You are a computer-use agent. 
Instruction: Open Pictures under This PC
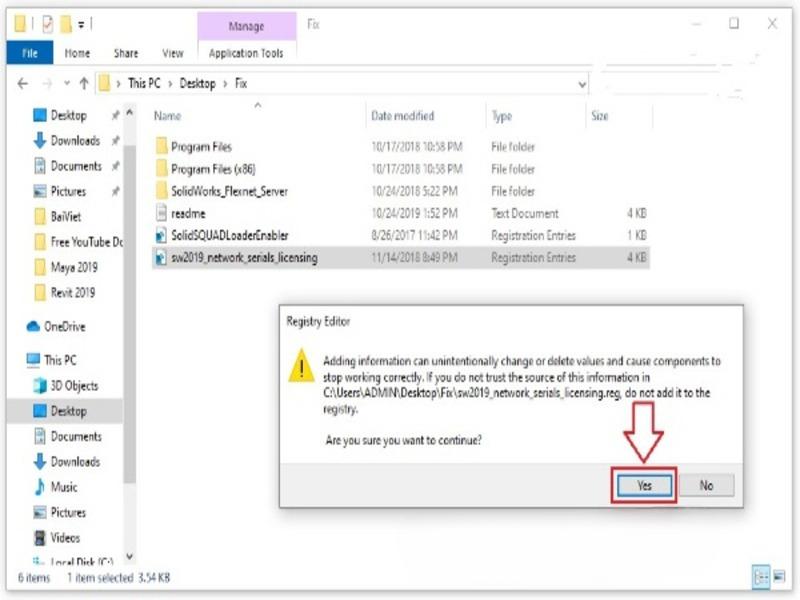coord(68,512)
